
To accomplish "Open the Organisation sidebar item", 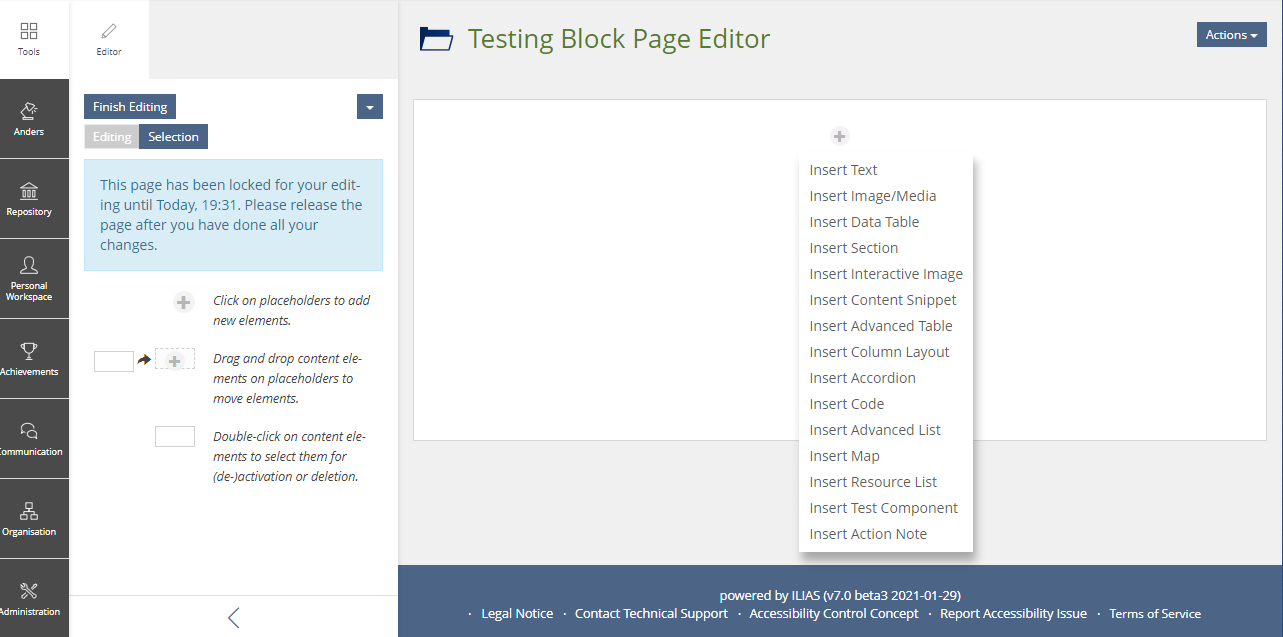I will pyautogui.click(x=29, y=519).
